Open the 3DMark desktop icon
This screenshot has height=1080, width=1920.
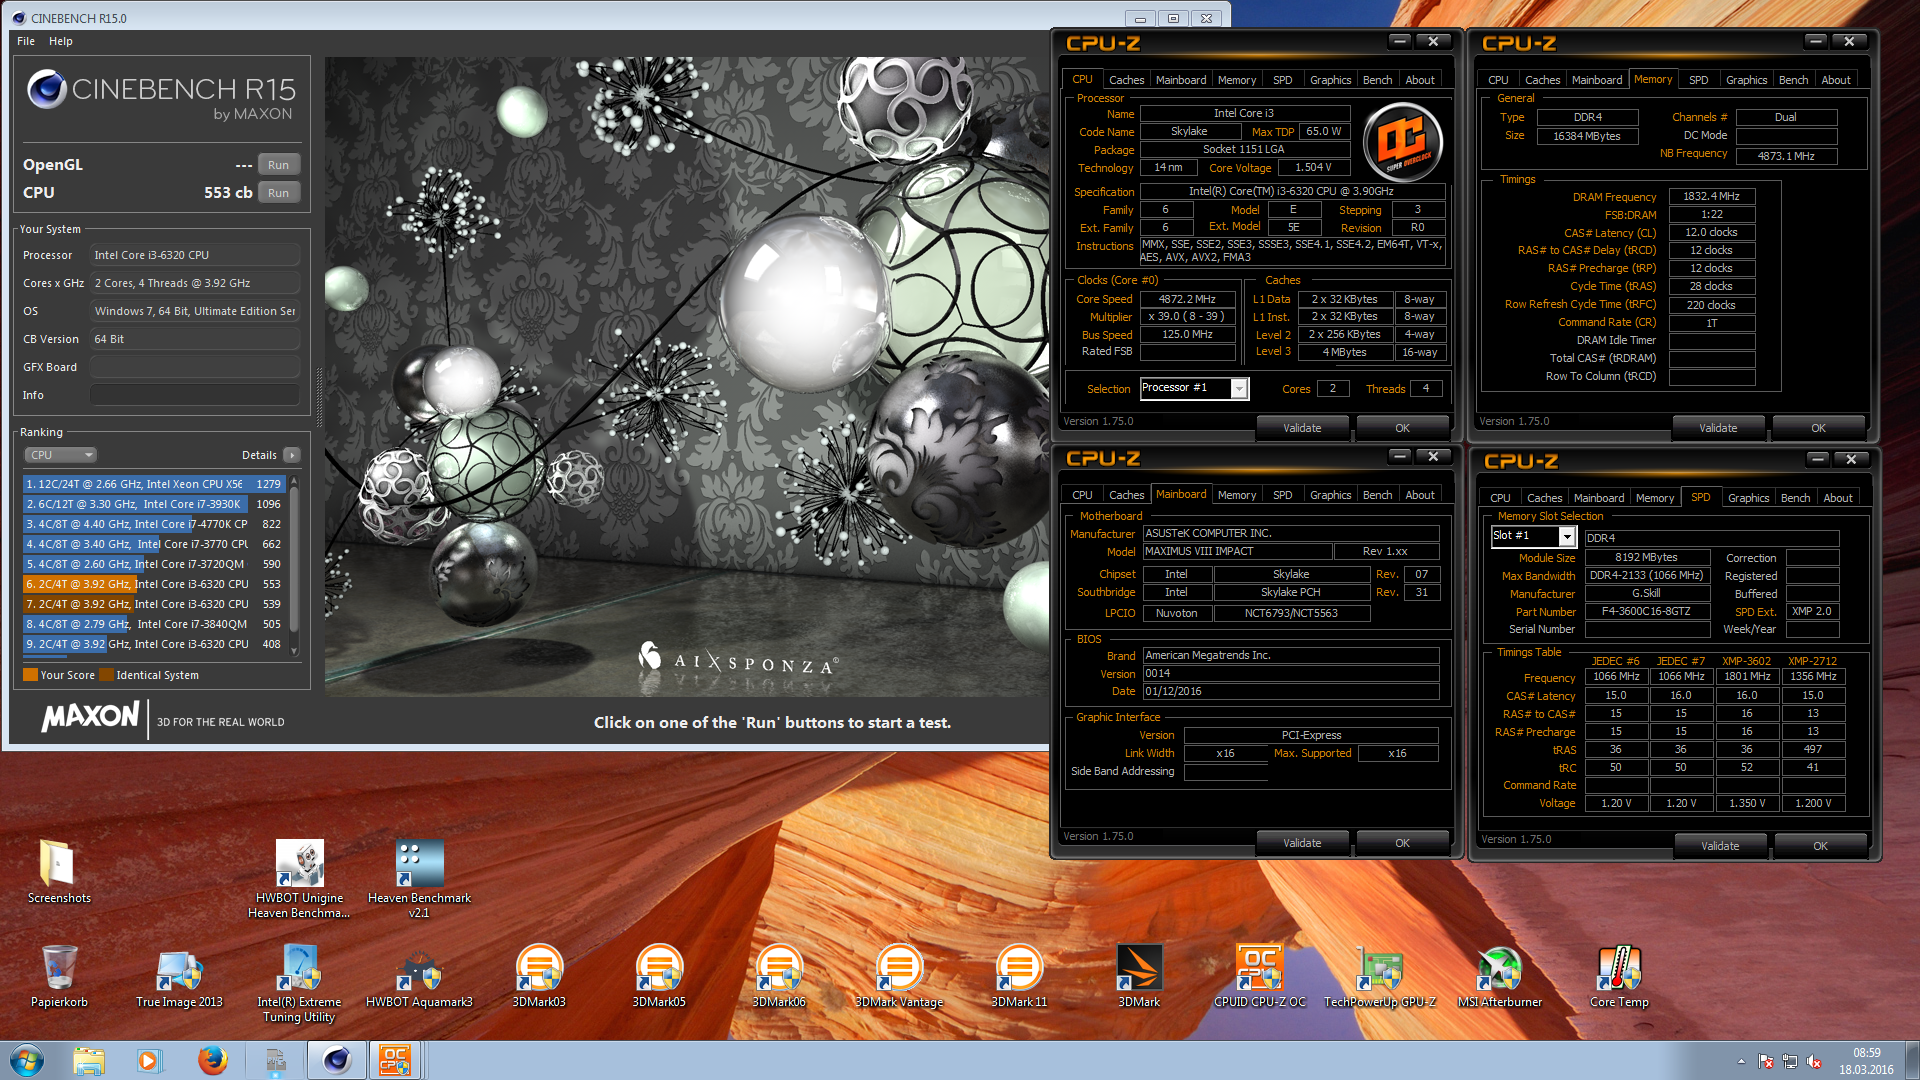[x=1139, y=976]
